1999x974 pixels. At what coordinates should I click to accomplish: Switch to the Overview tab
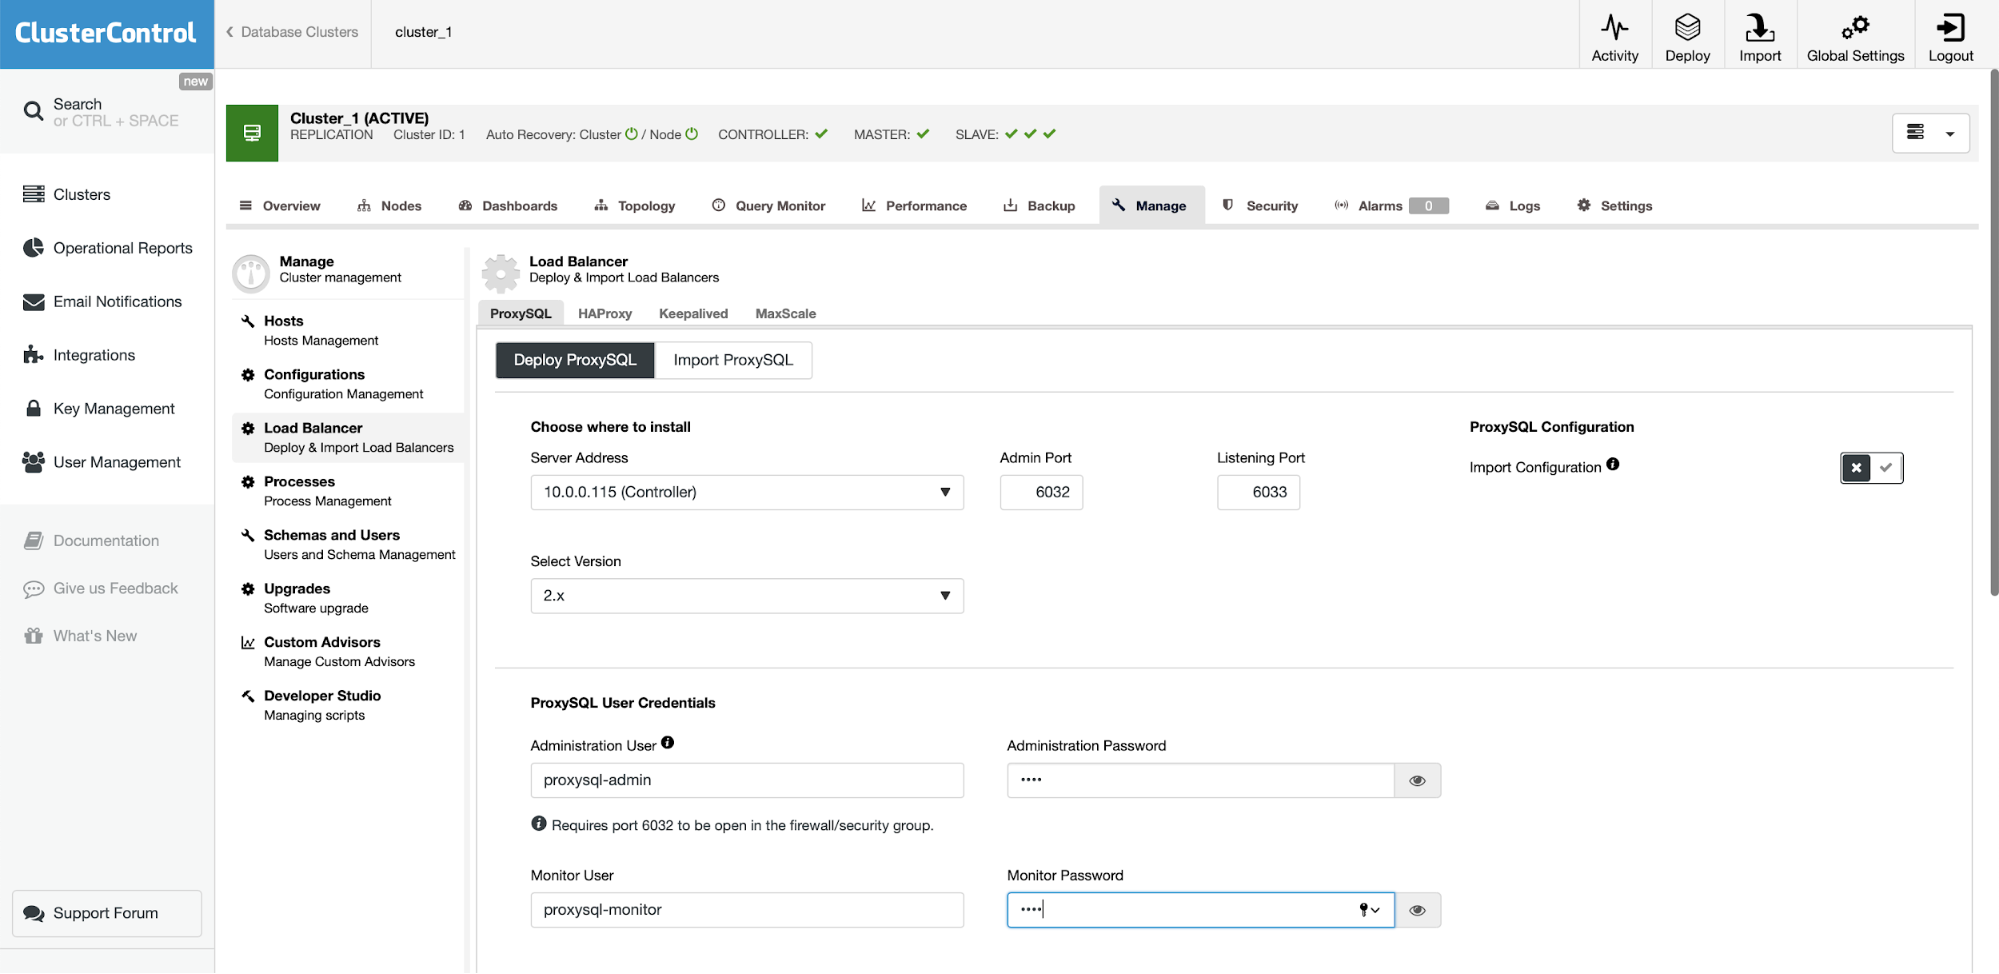click(280, 206)
